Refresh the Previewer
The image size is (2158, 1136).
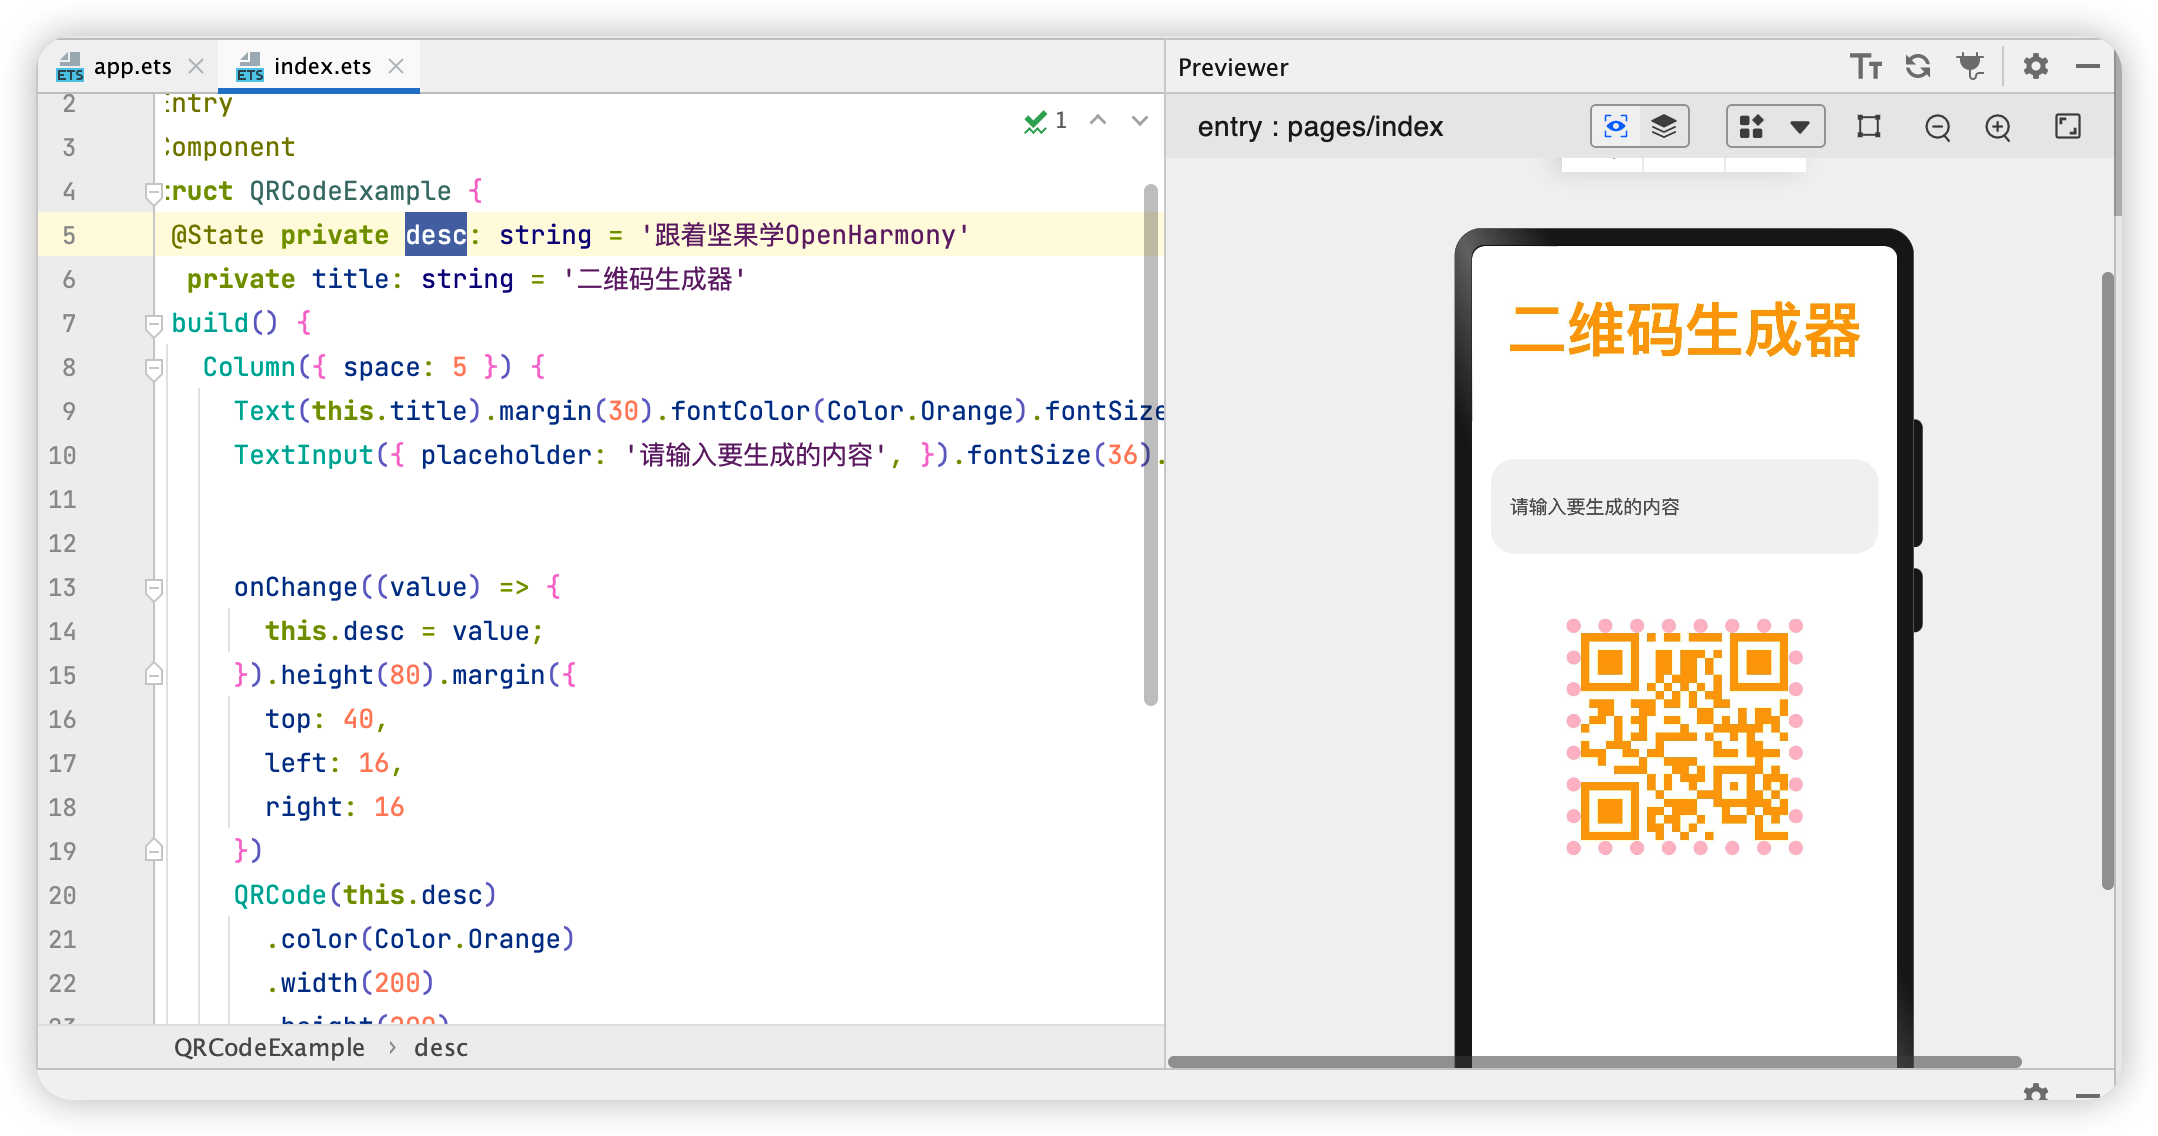pos(1918,67)
